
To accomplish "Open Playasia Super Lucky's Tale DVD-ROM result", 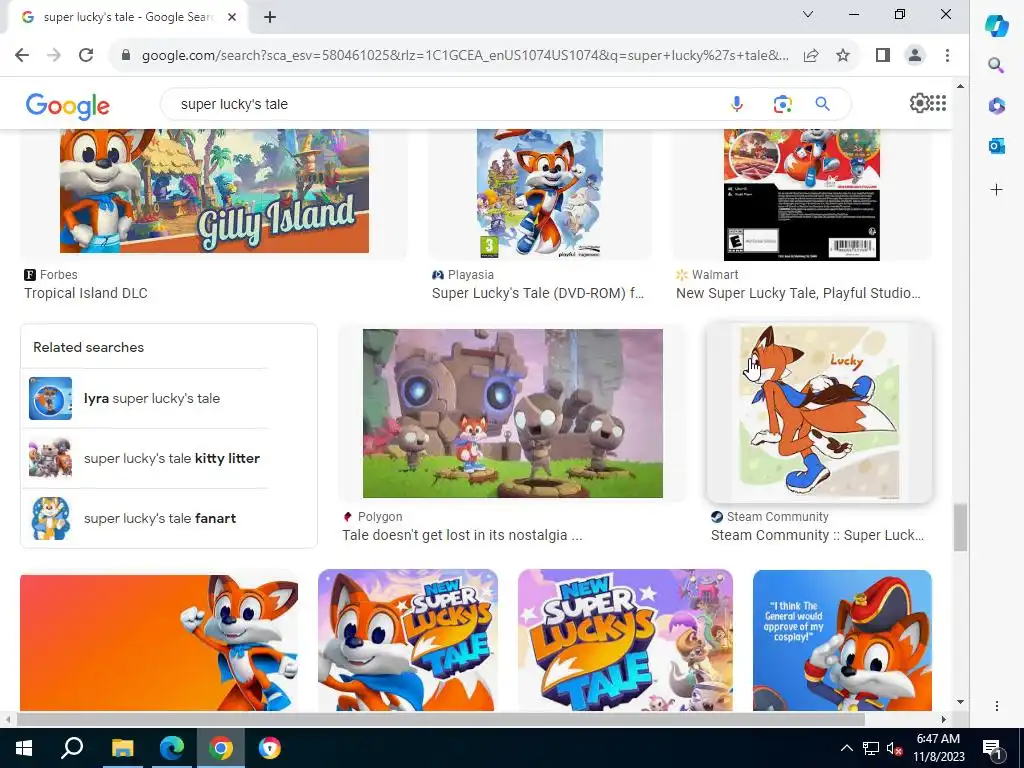I will click(x=537, y=293).
